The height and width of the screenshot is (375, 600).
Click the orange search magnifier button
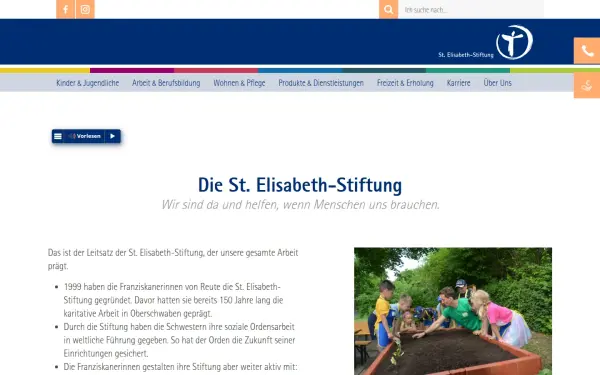388,9
